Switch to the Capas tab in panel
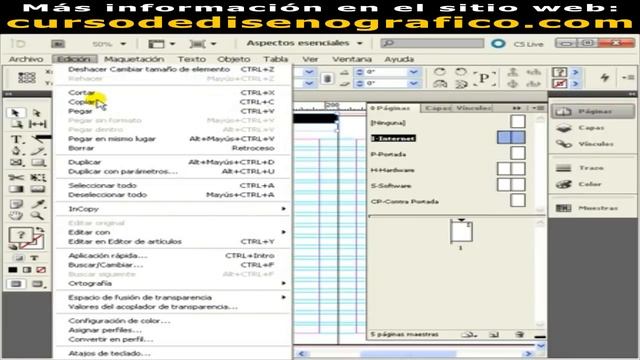The width and height of the screenshot is (640, 360). coord(437,108)
